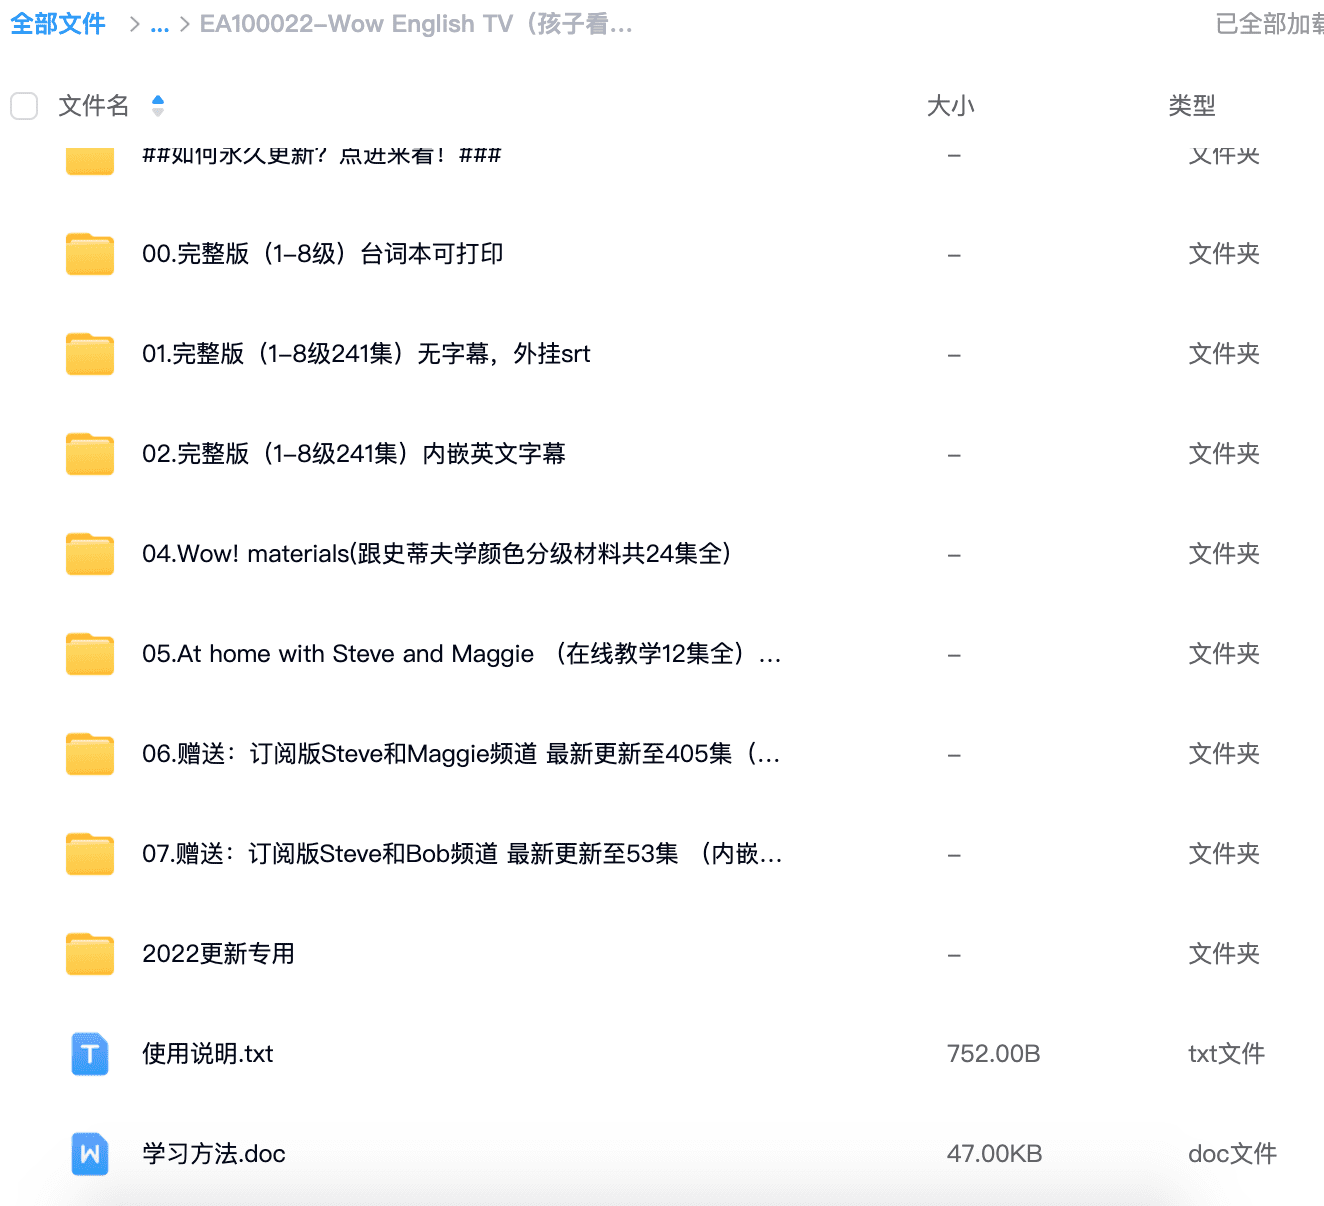1324x1206 pixels.
Task: Open the txt file icon of 使用说明.txt
Action: [89, 1053]
